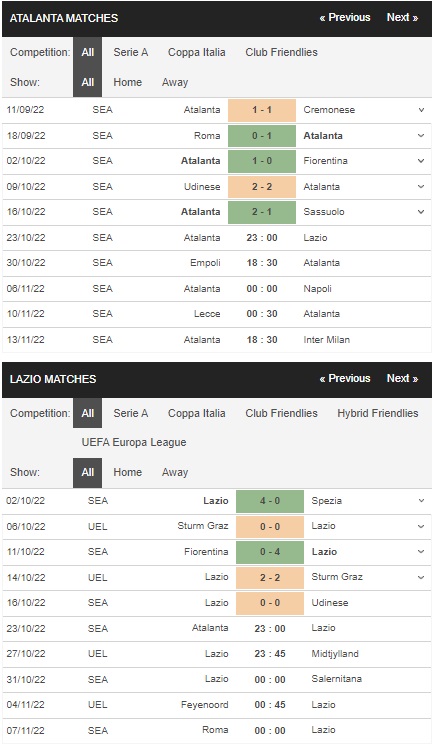Go to Next Lazio matches

(x=402, y=379)
